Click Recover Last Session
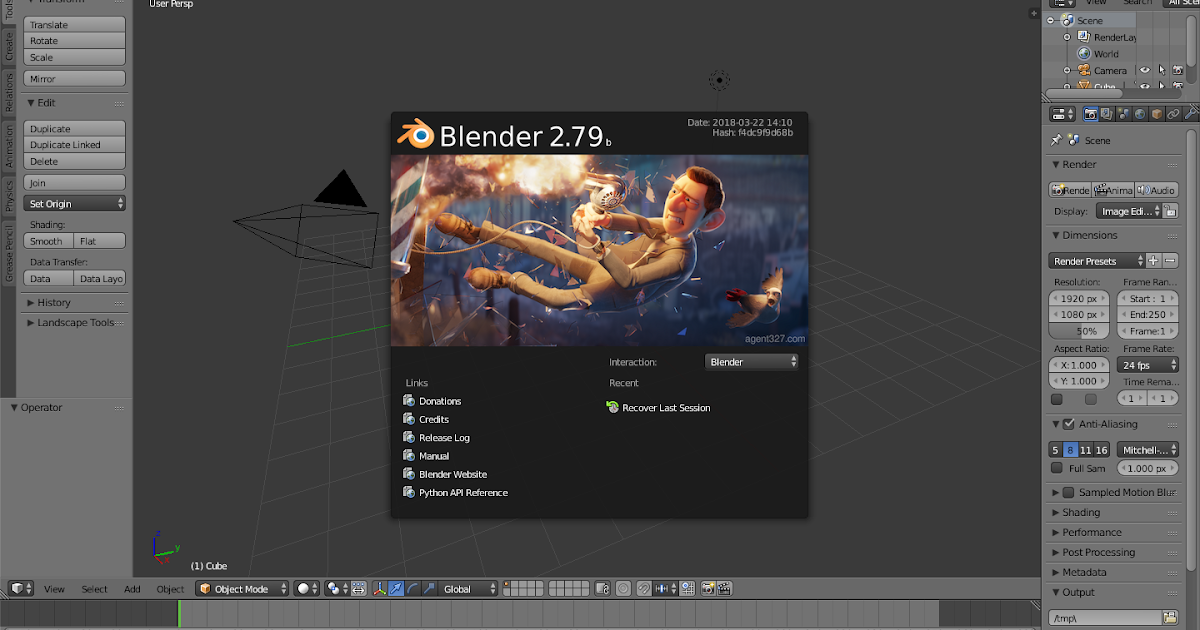The width and height of the screenshot is (1200, 630). [x=658, y=408]
